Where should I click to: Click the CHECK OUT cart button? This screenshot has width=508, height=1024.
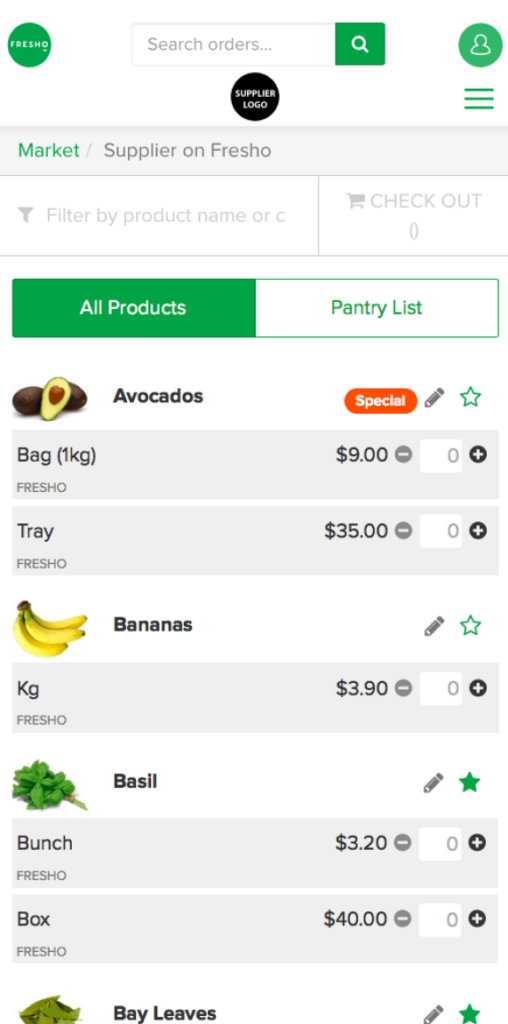413,216
